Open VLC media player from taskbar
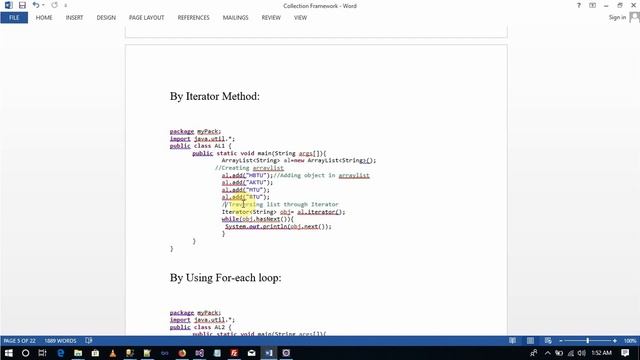This screenshot has height=360, width=640. click(113, 353)
